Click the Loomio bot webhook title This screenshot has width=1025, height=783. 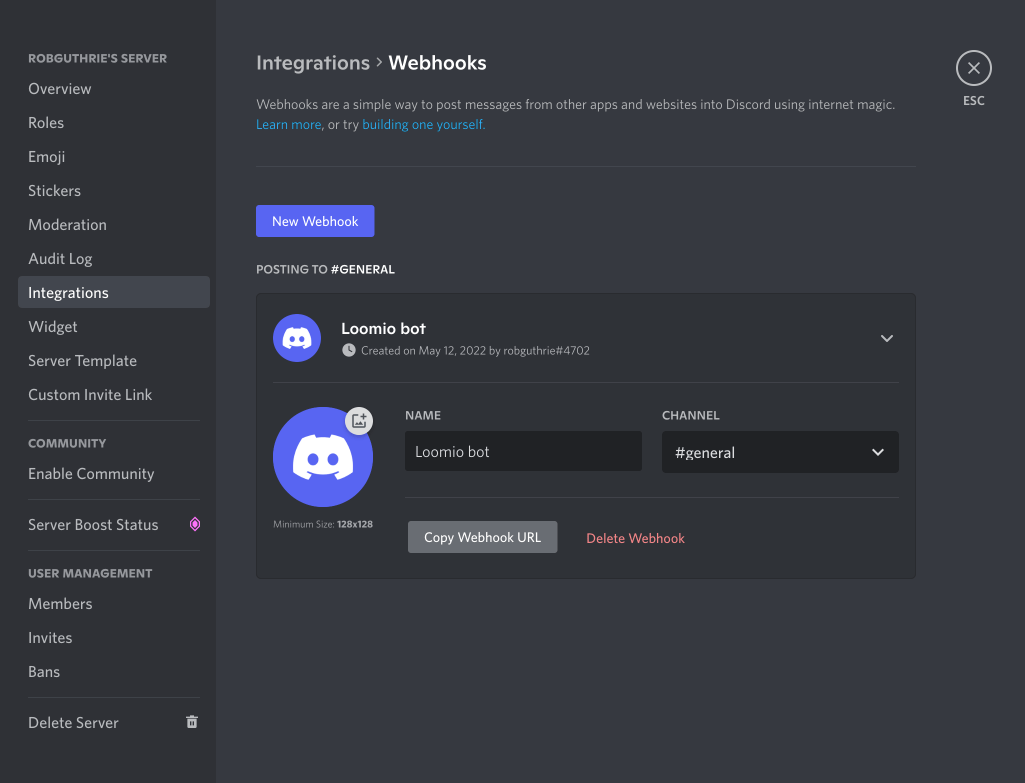point(383,329)
